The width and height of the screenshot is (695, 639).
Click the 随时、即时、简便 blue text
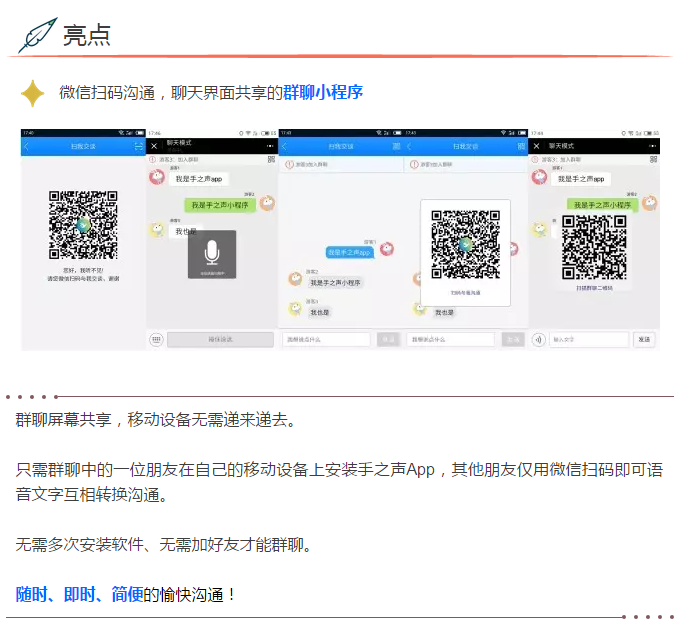(x=79, y=594)
